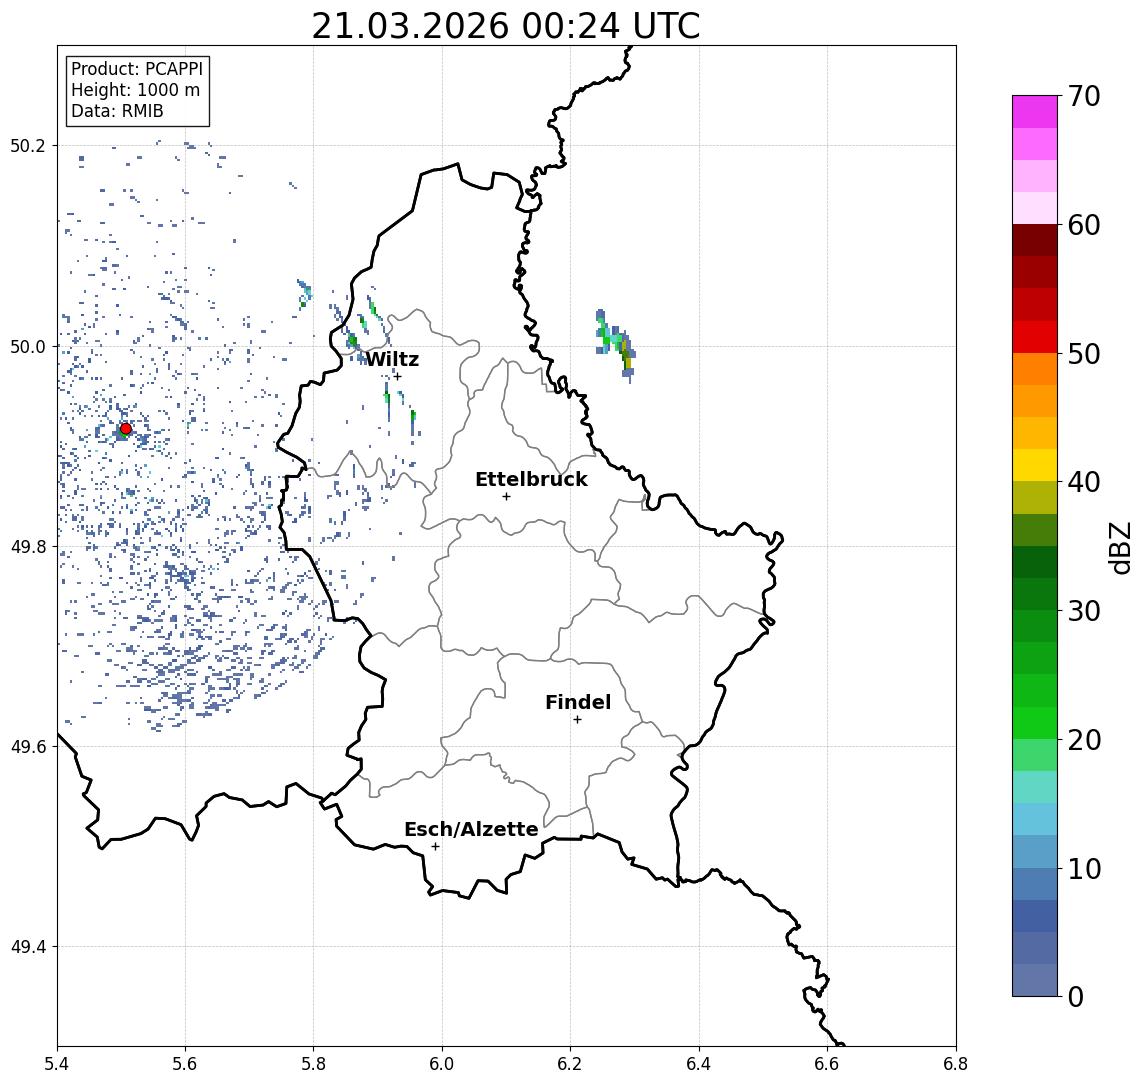This screenshot has width=1145, height=1084.
Task: Click the latitude tick label 50.0
Action: (27, 346)
